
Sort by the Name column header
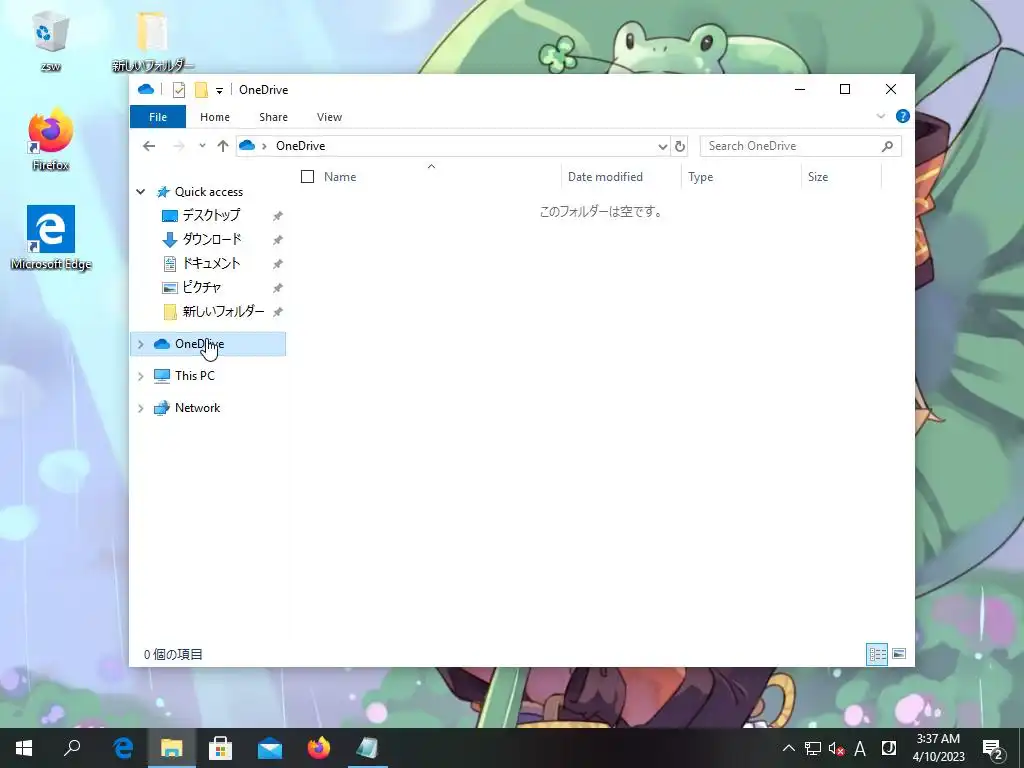pos(340,176)
